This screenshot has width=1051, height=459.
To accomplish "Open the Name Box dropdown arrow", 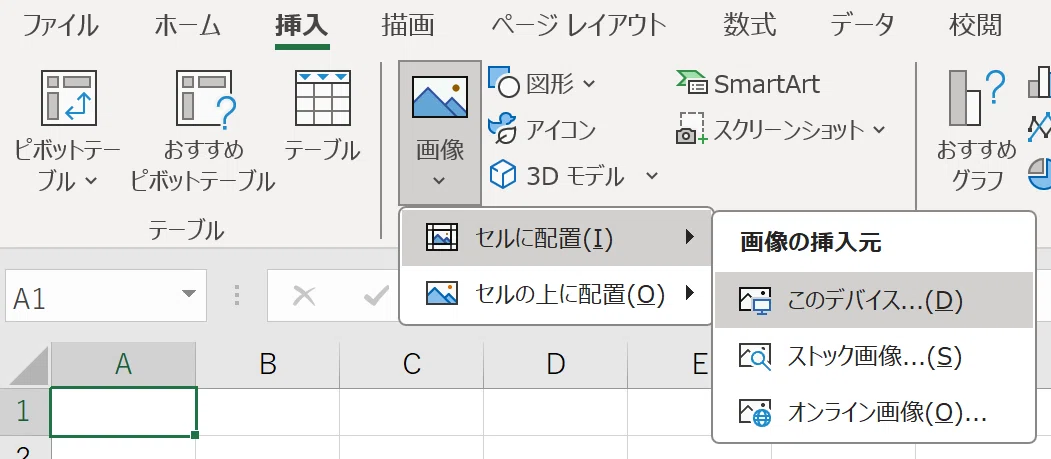I will 189,294.
